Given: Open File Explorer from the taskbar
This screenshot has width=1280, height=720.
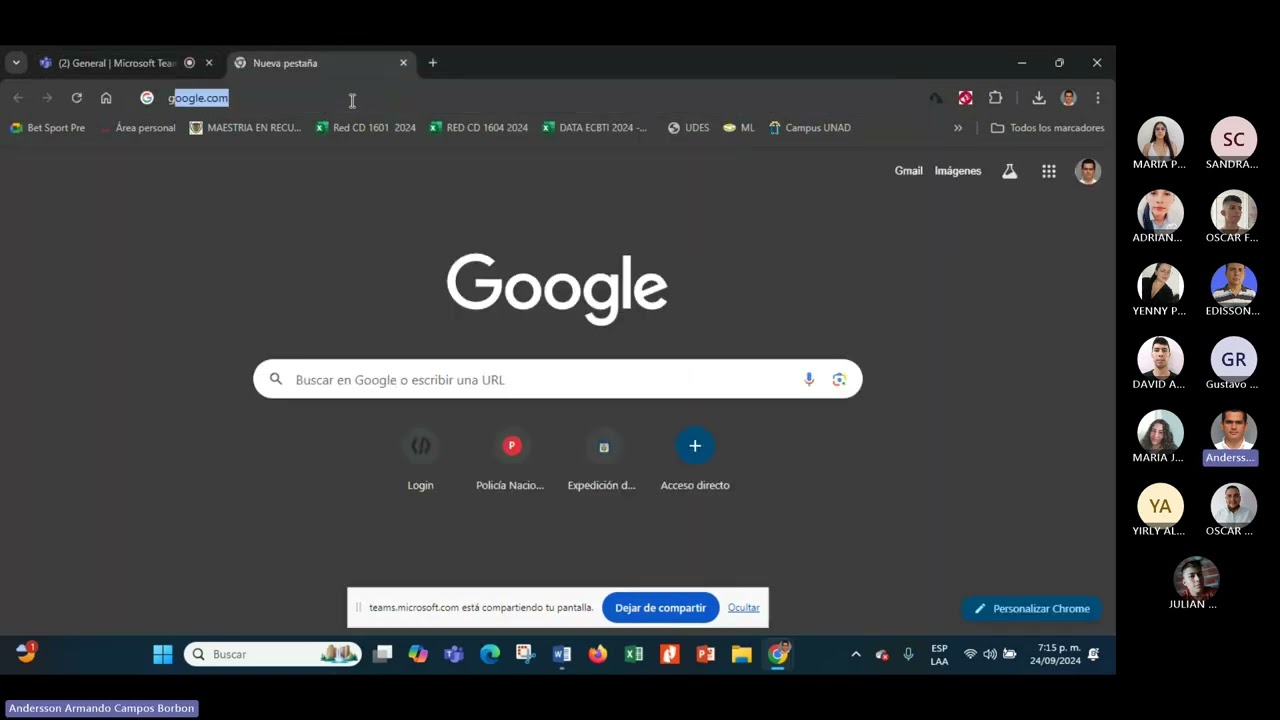Looking at the screenshot, I should pos(742,654).
